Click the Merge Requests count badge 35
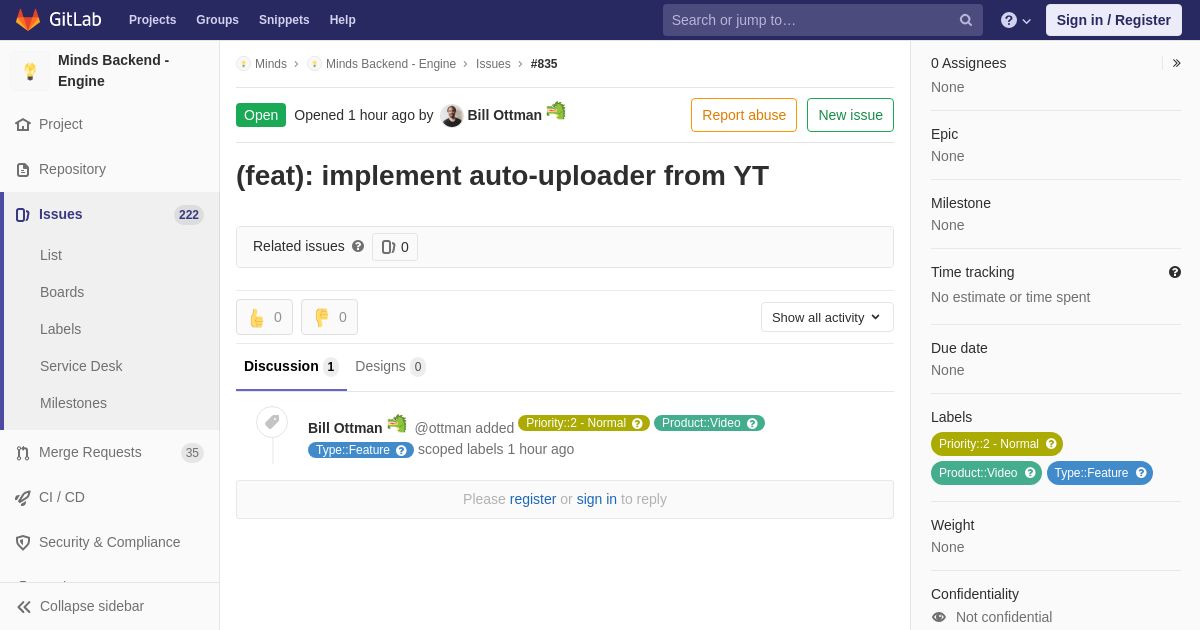Viewport: 1200px width, 630px height. pyautogui.click(x=192, y=452)
